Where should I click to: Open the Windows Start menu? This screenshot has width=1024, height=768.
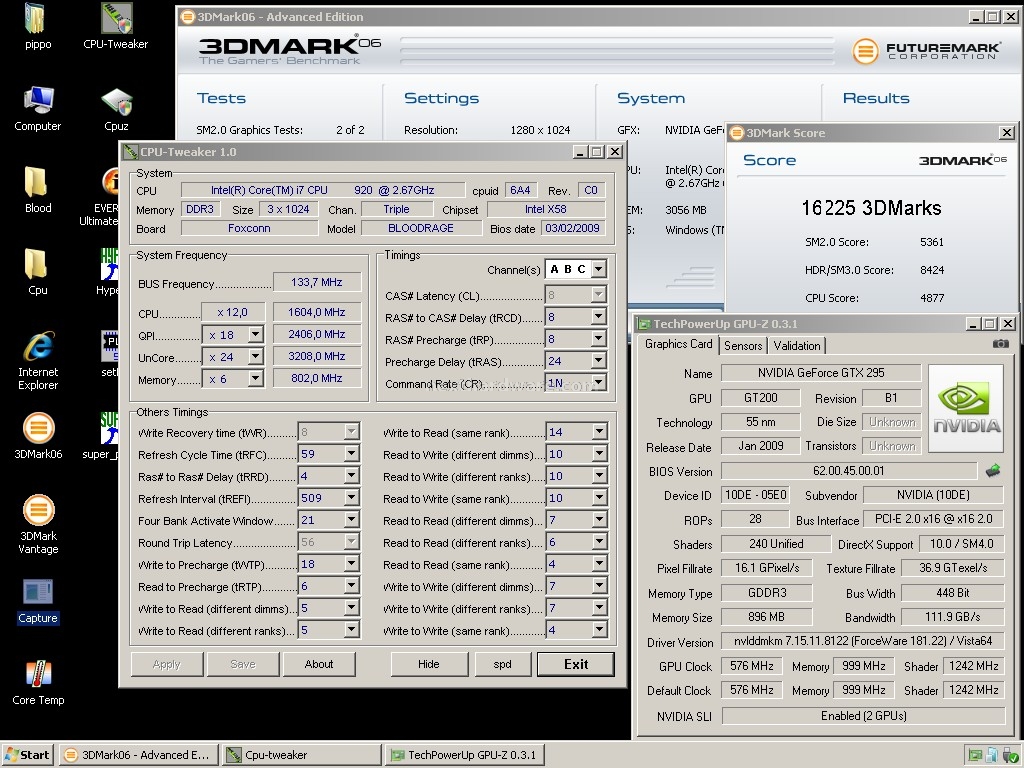(28, 755)
